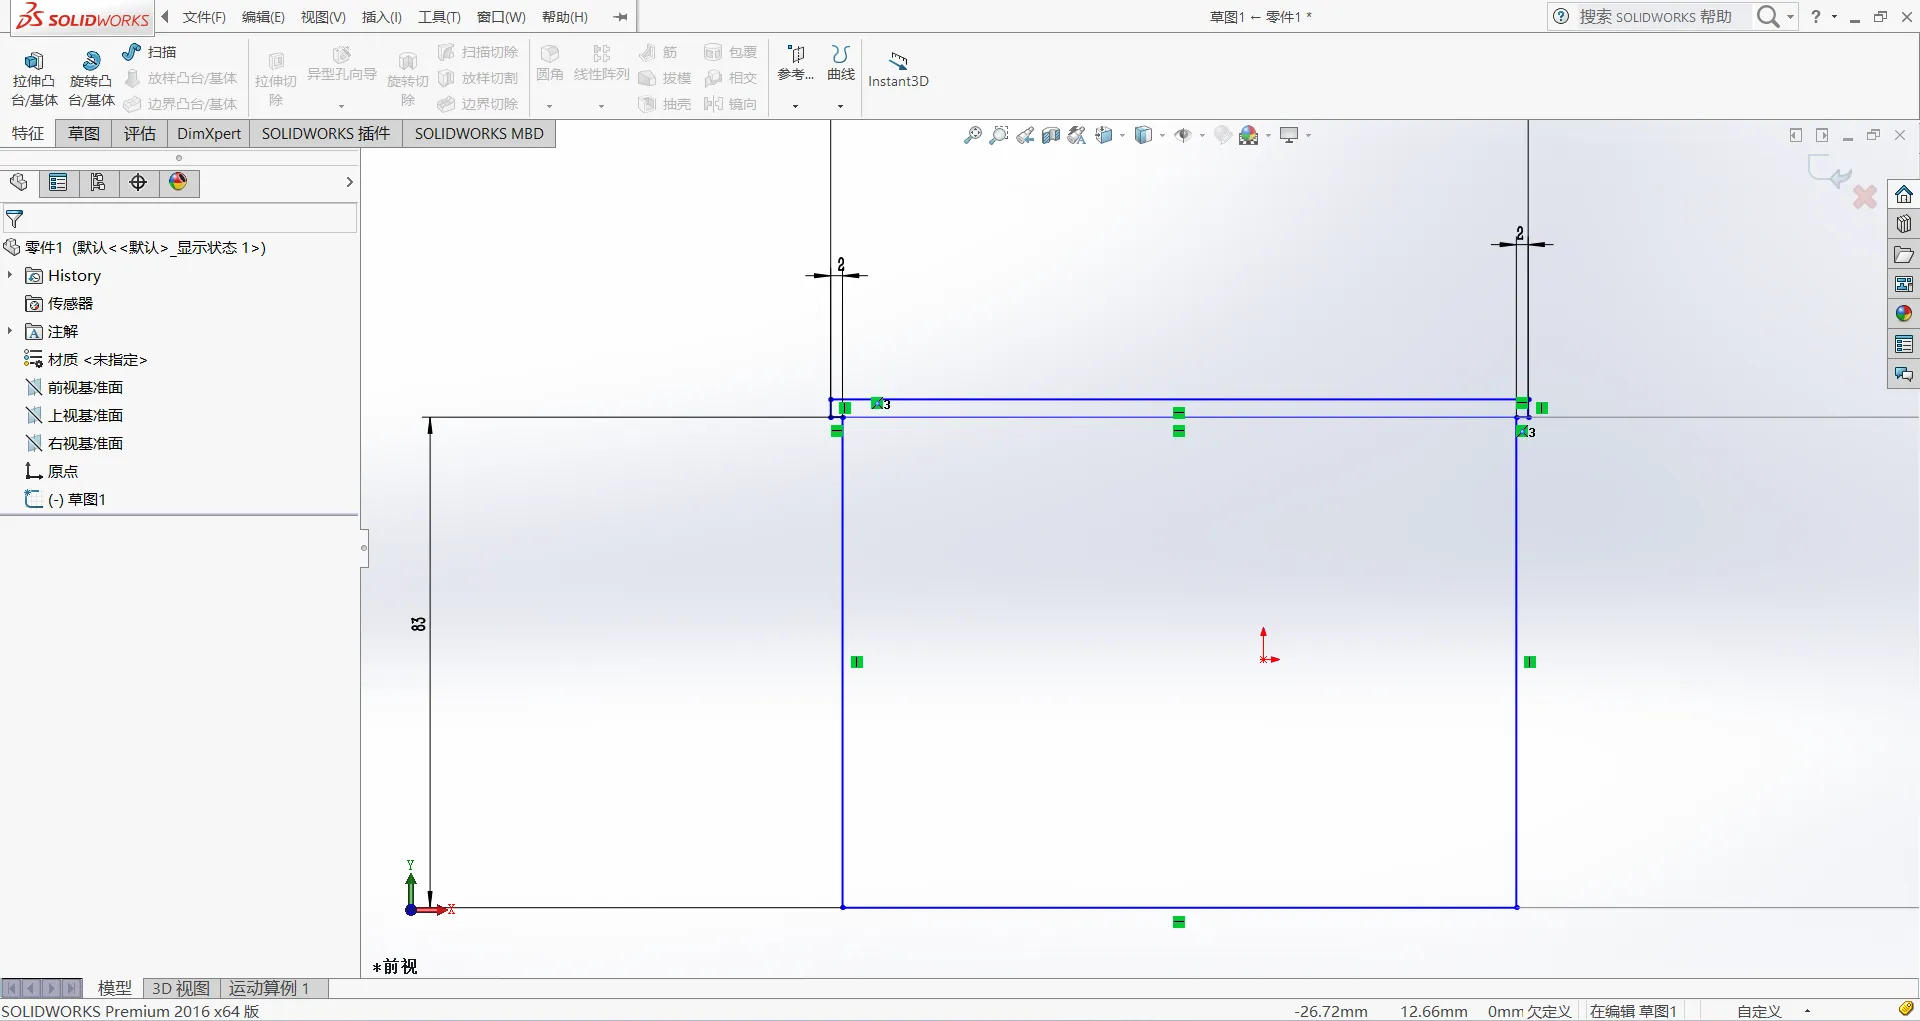Open the Reference Geometry (参考) tool
This screenshot has width=1920, height=1021.
point(796,65)
